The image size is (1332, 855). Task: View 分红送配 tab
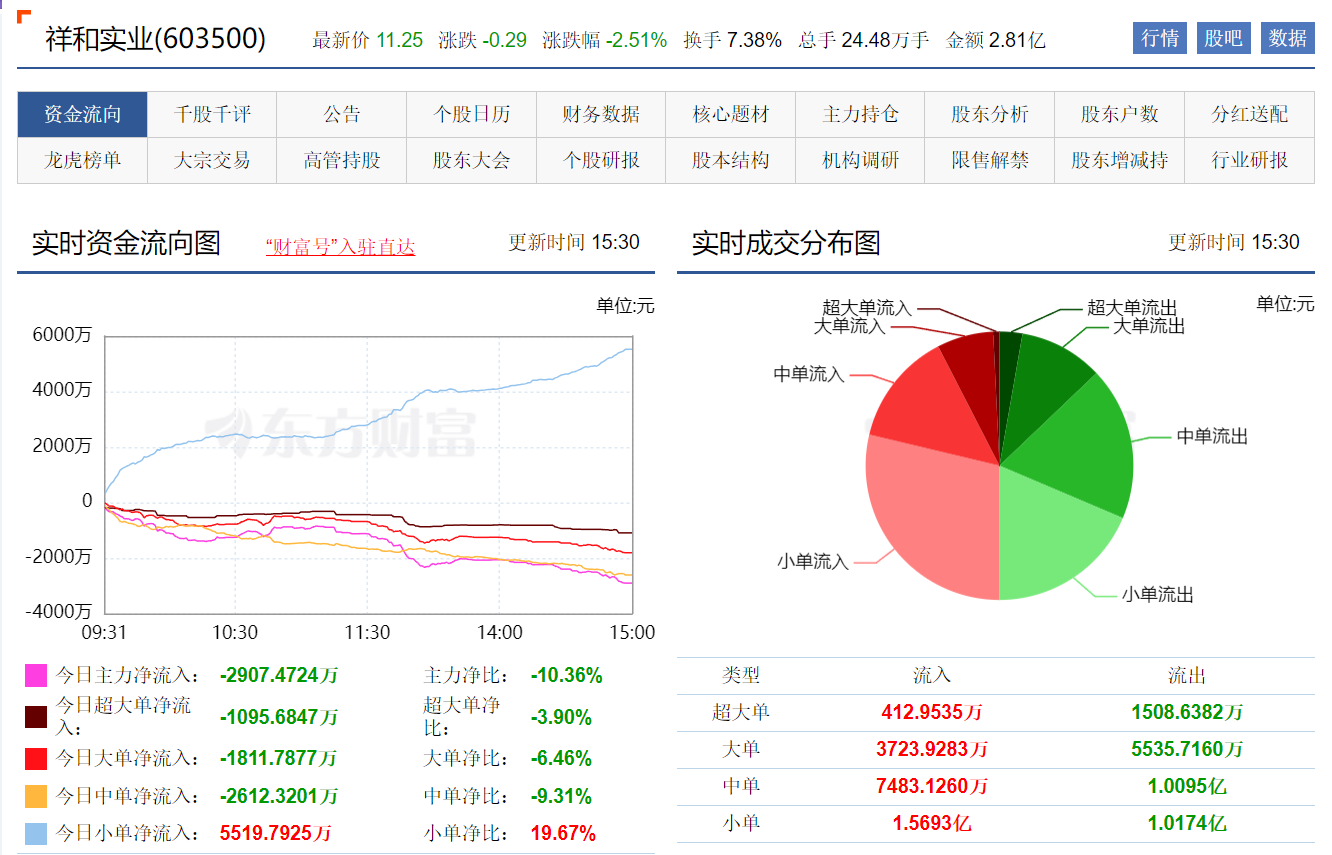click(x=1250, y=114)
